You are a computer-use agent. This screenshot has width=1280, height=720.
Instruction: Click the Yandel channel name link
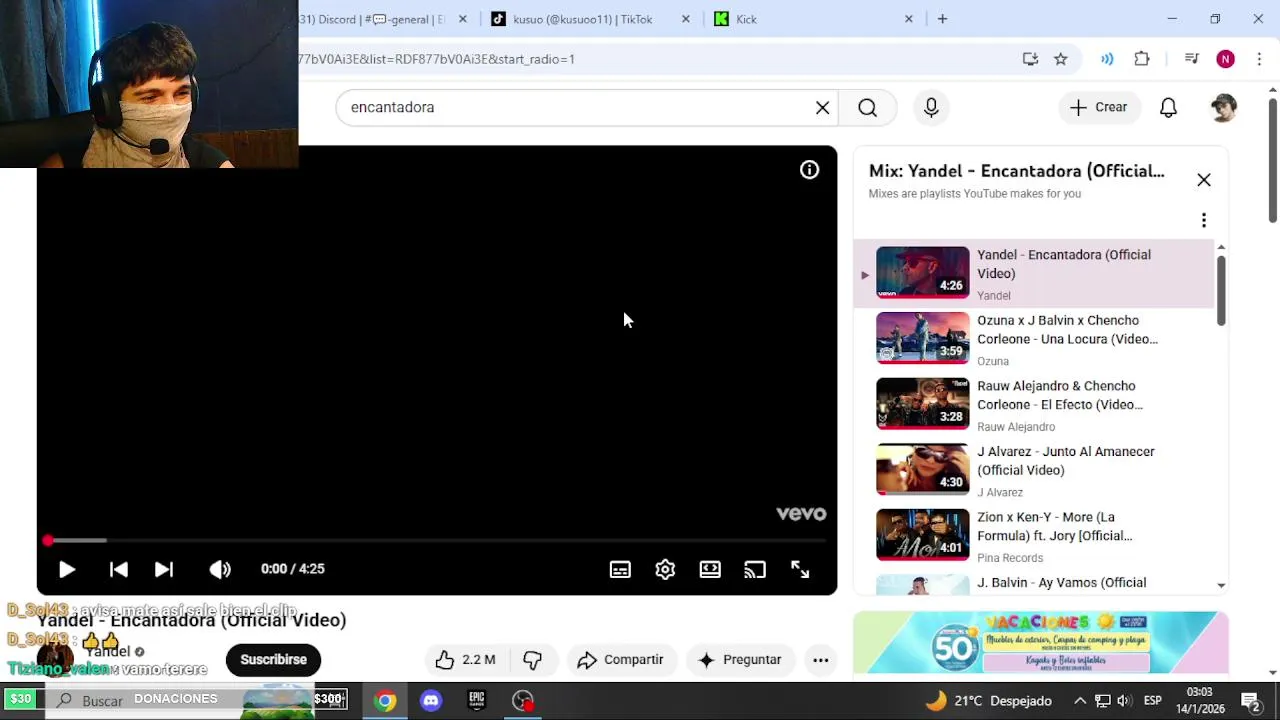[x=107, y=651]
